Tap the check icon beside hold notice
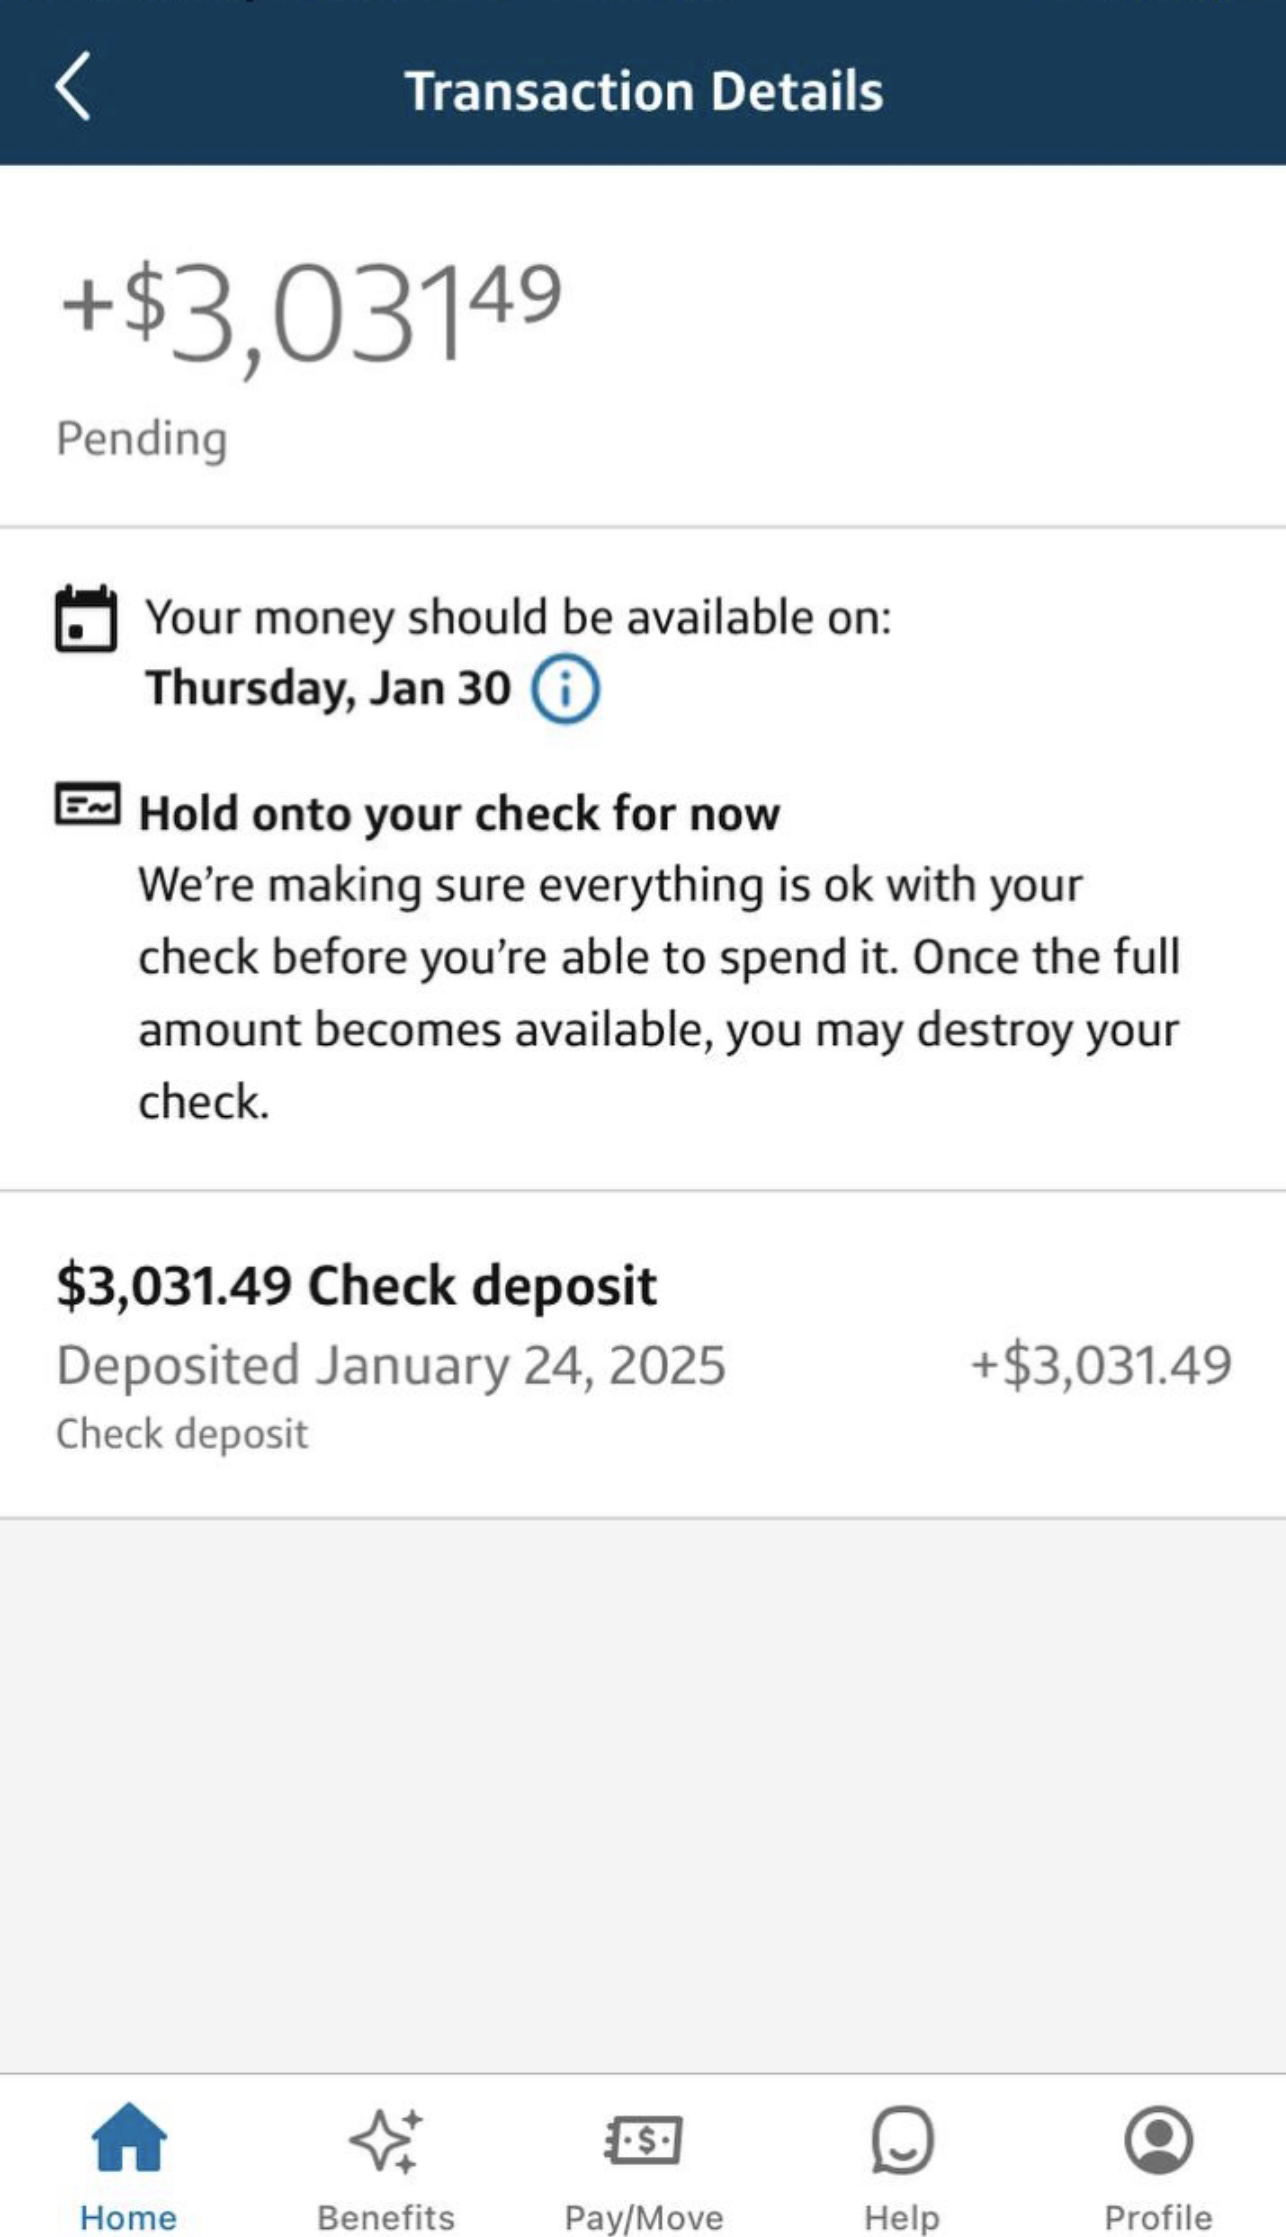1286x2237 pixels. (87, 805)
